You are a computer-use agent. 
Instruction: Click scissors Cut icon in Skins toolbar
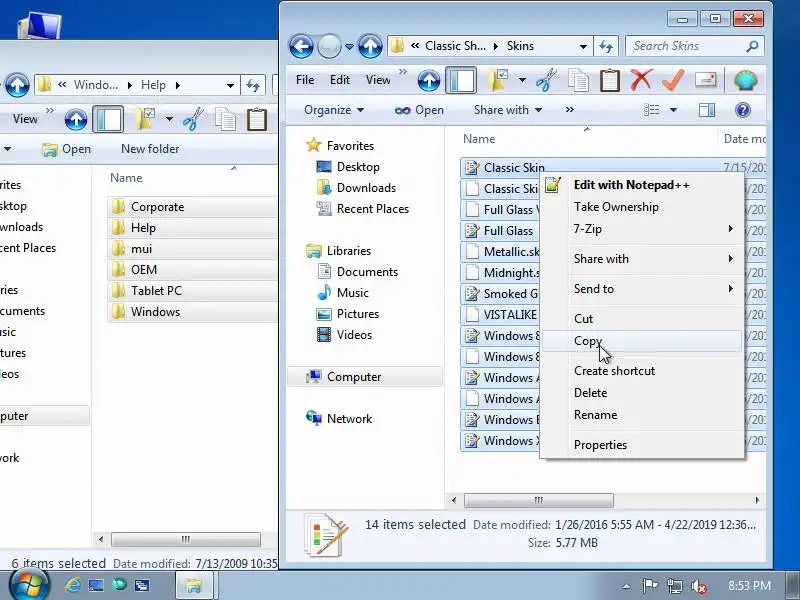tap(546, 80)
